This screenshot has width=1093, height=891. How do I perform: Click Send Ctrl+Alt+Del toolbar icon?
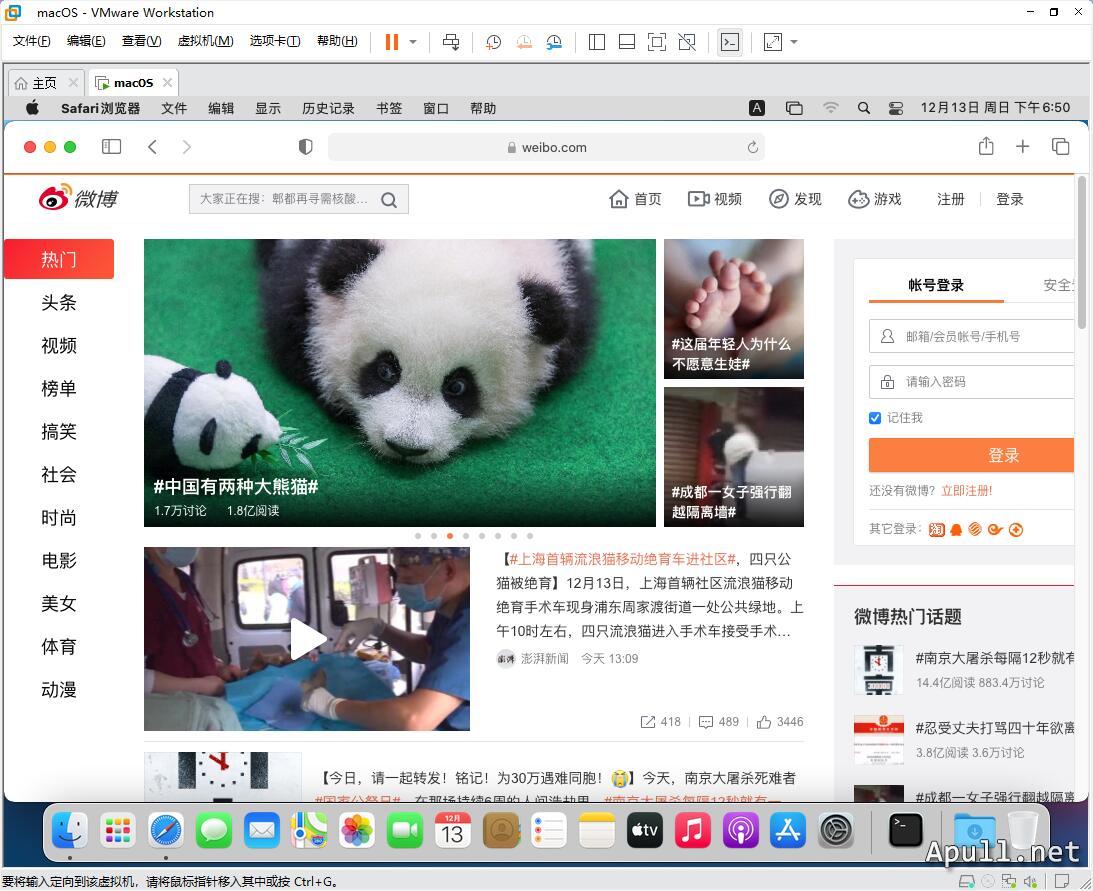pos(451,42)
